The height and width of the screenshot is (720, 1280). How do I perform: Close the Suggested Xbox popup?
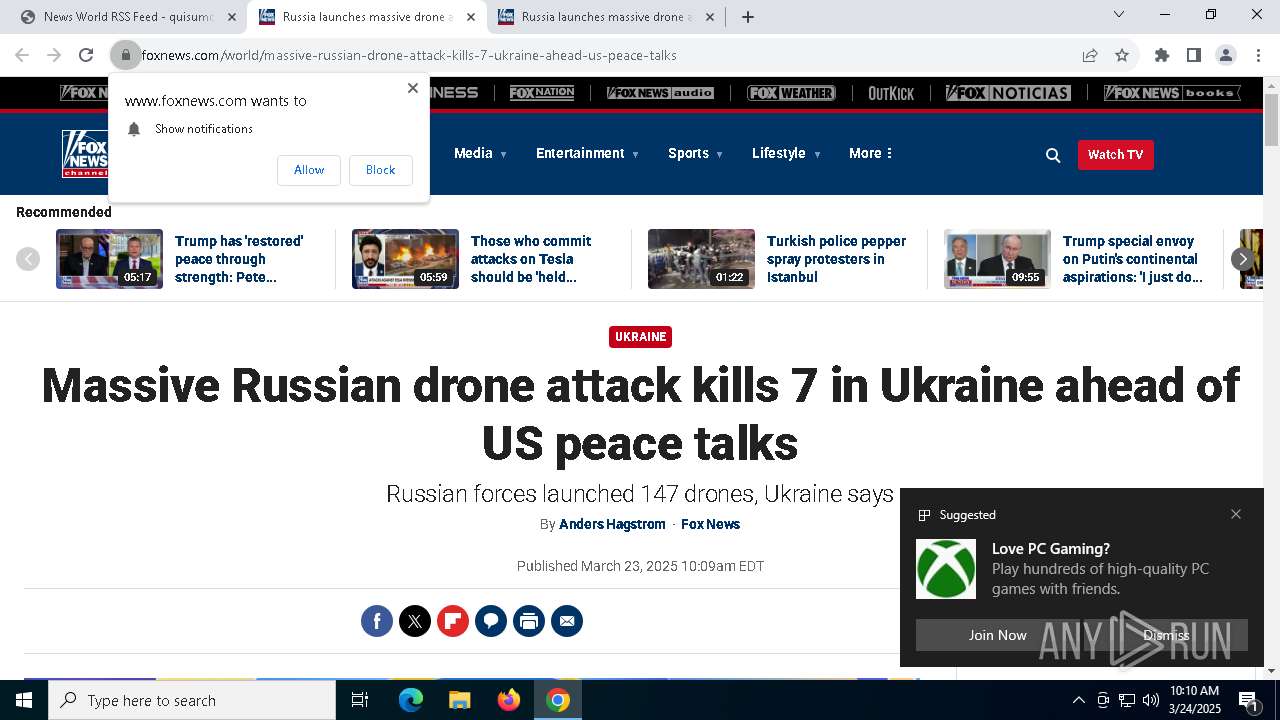tap(1236, 514)
